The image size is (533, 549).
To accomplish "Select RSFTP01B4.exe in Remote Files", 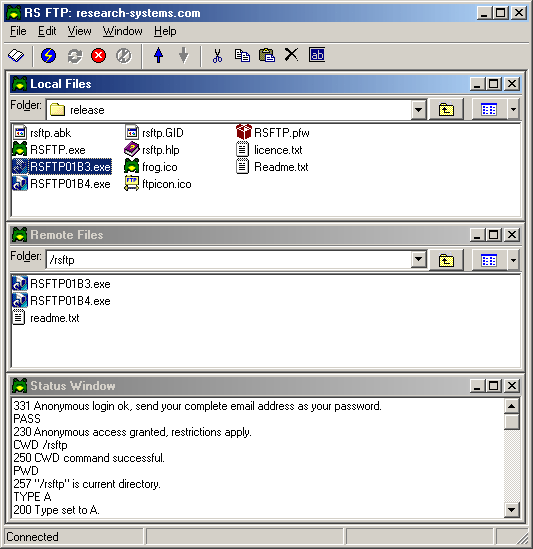I will (62, 301).
